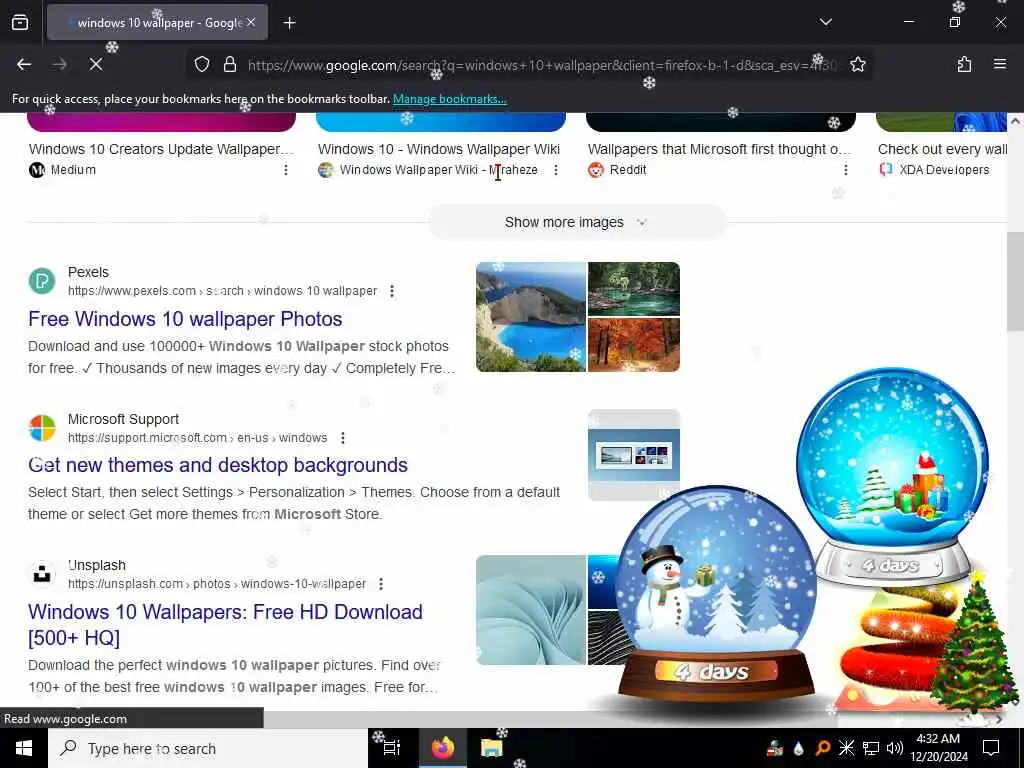1024x768 pixels.
Task: Open a new tab with the plus button
Action: [289, 23]
